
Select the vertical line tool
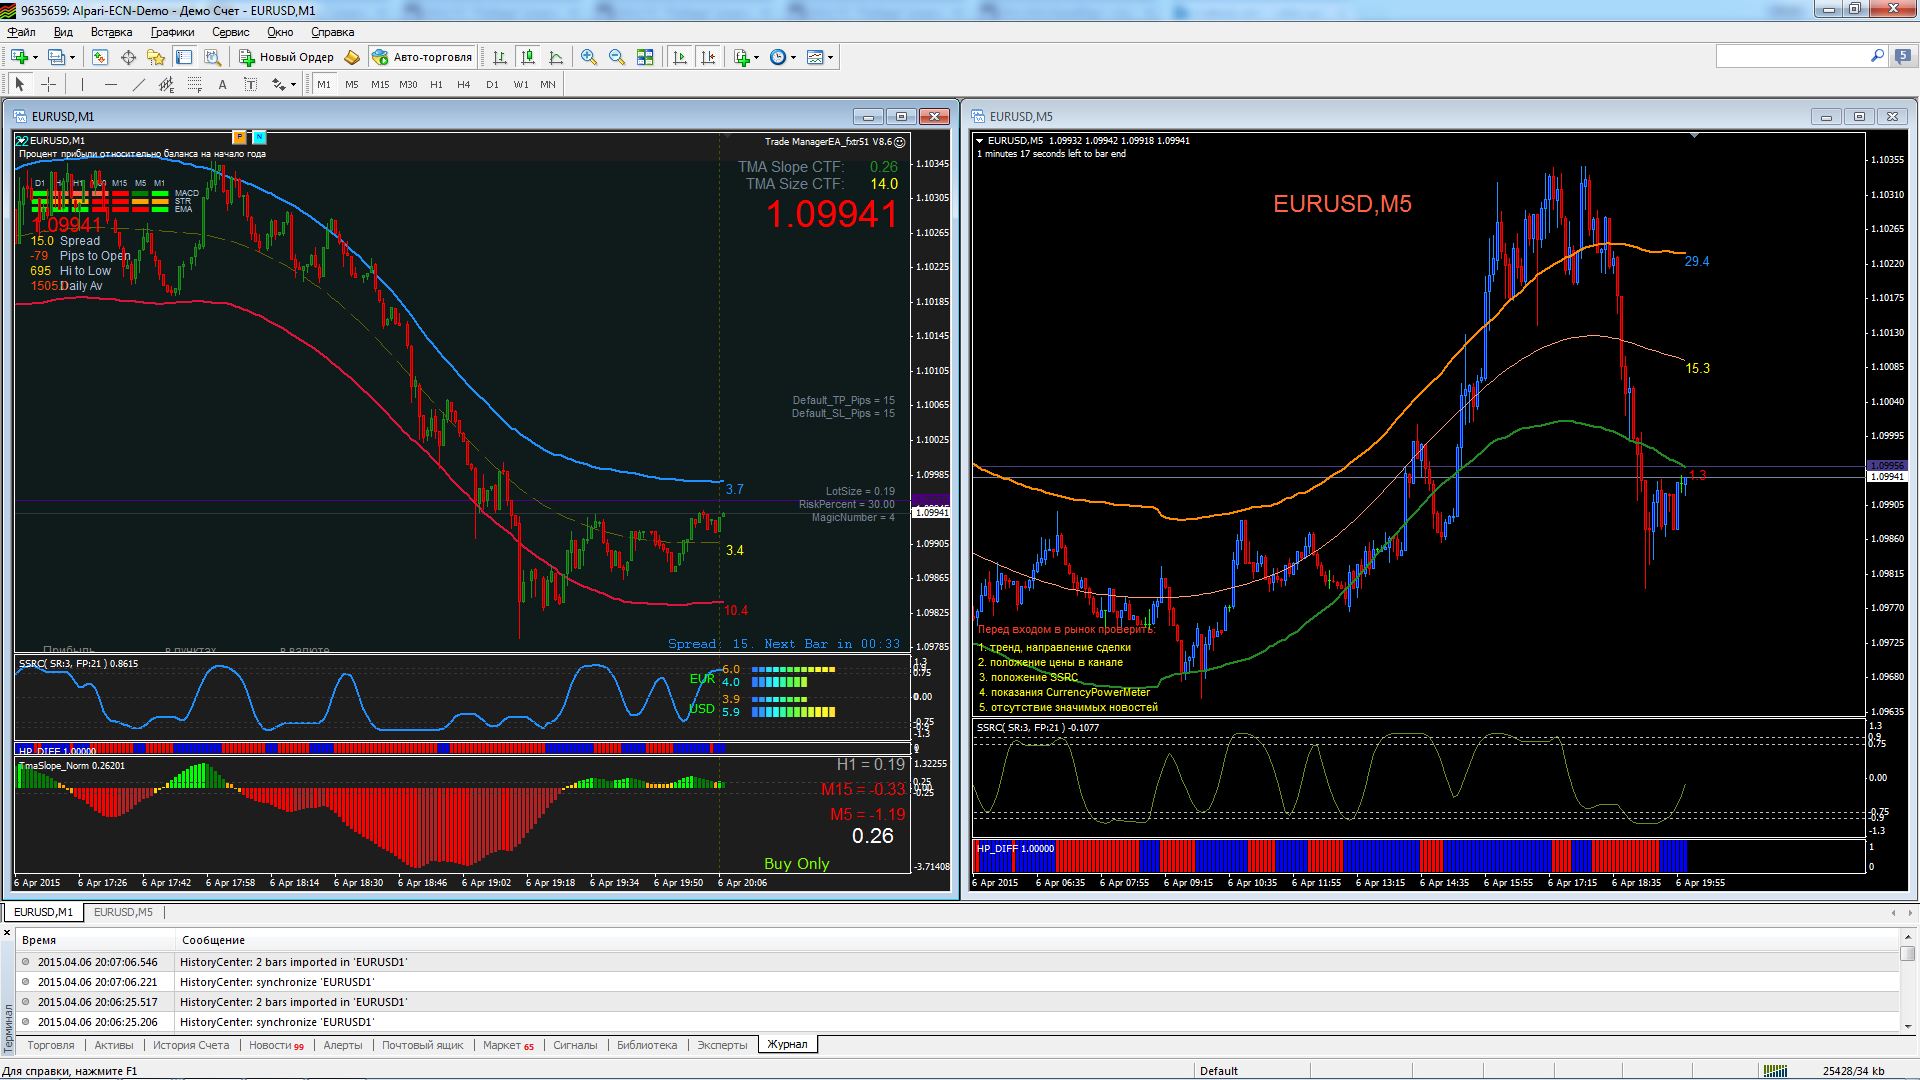coord(83,84)
